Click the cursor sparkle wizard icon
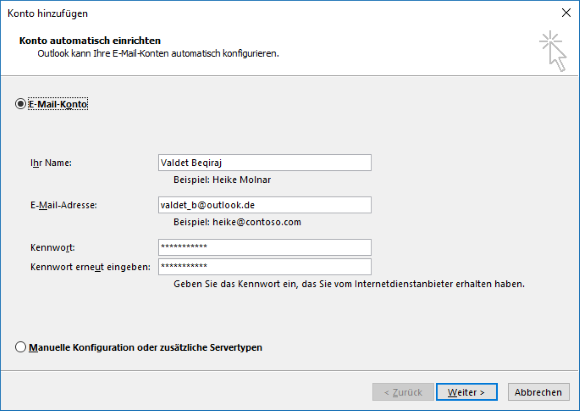 tap(553, 51)
